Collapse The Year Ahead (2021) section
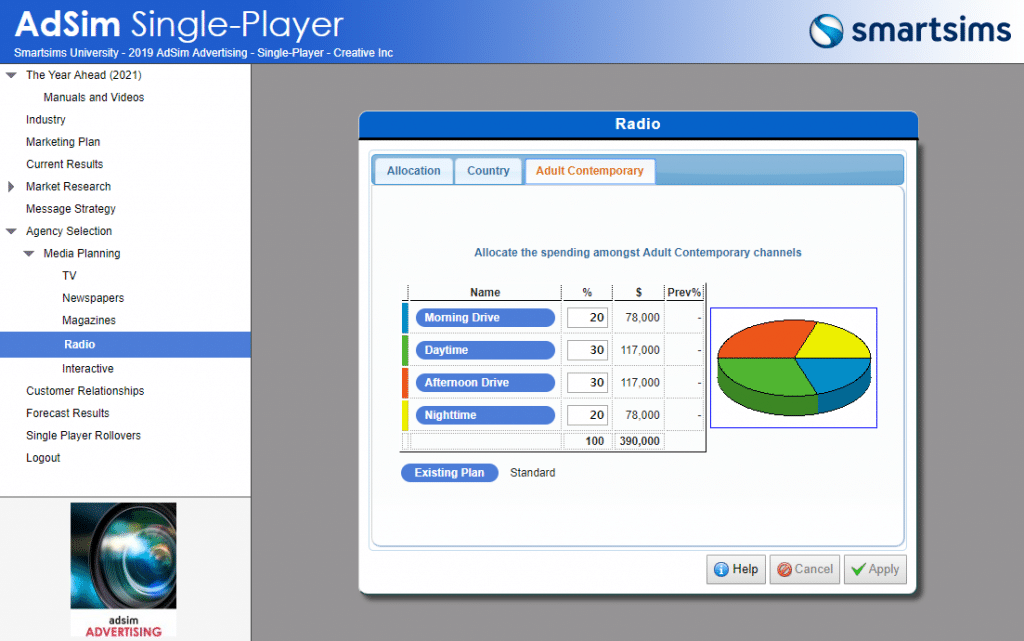1024x641 pixels. coord(10,74)
